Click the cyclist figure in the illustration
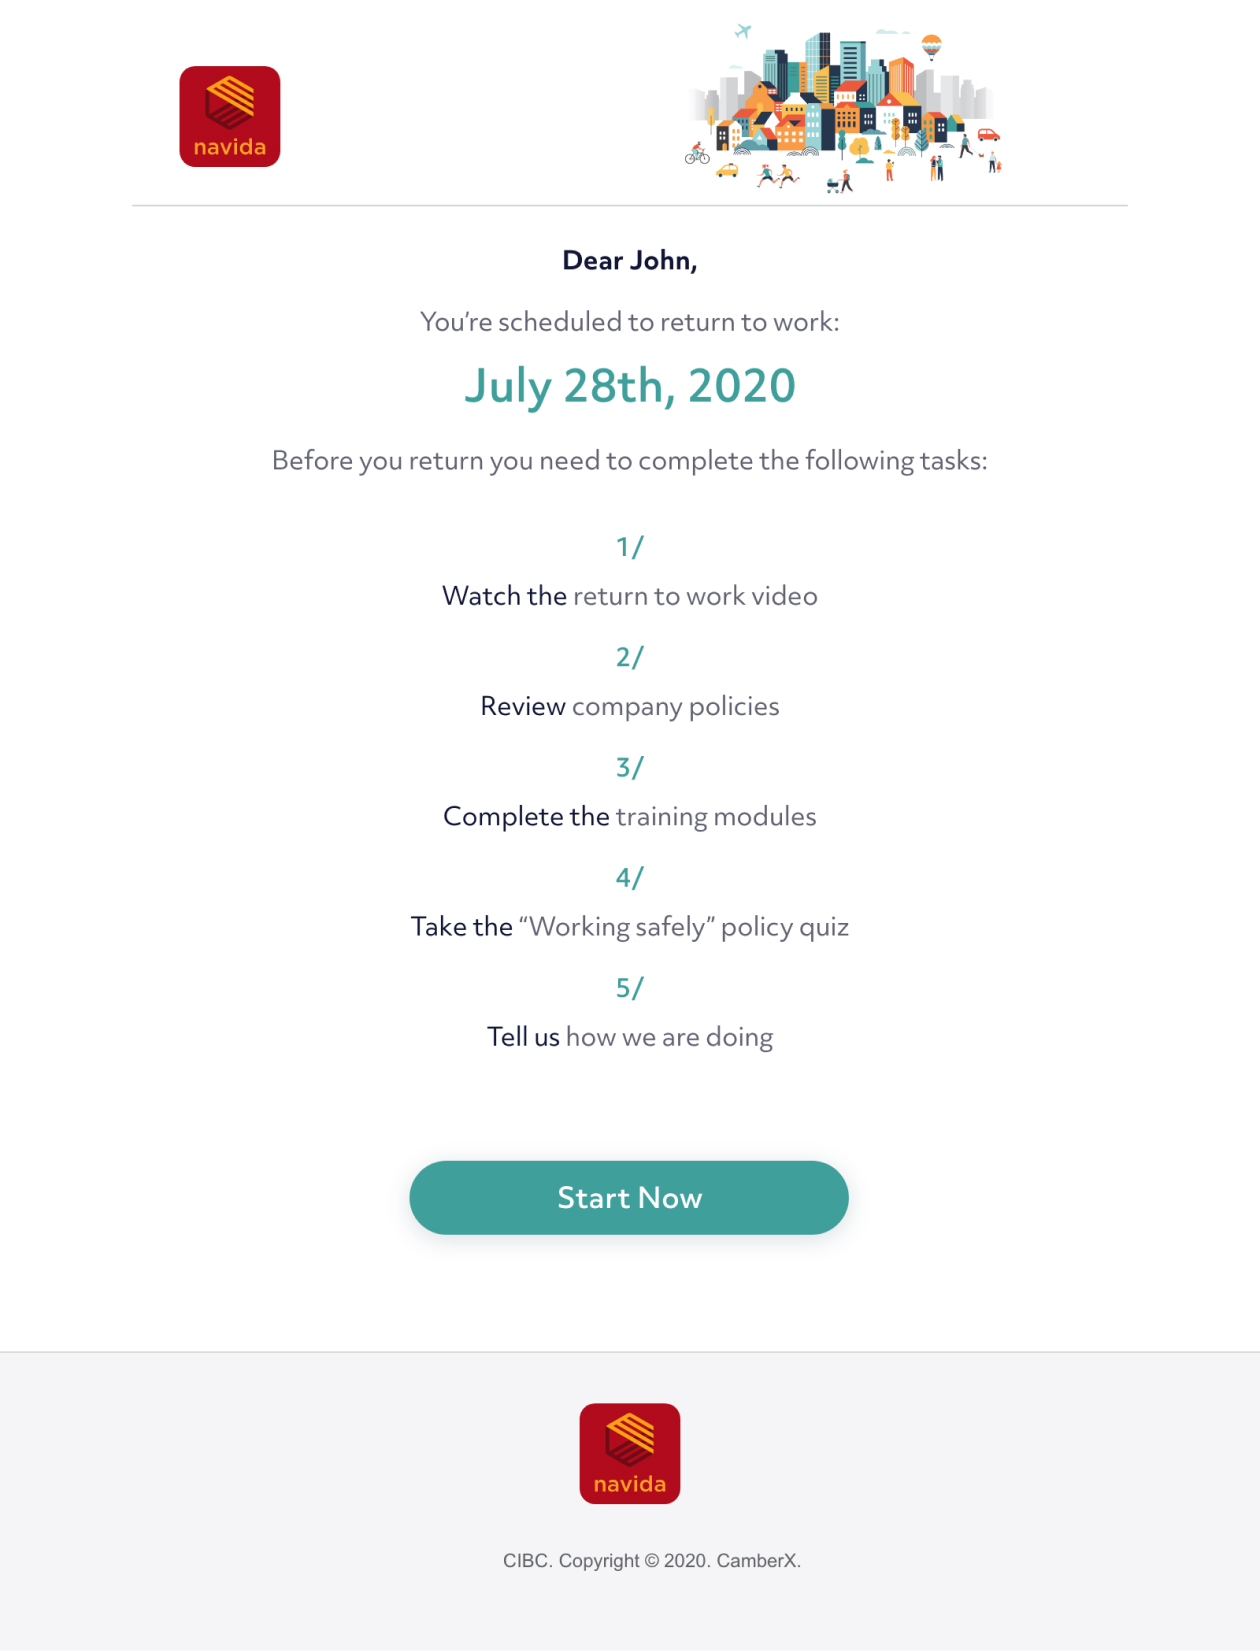1260x1651 pixels. point(698,153)
